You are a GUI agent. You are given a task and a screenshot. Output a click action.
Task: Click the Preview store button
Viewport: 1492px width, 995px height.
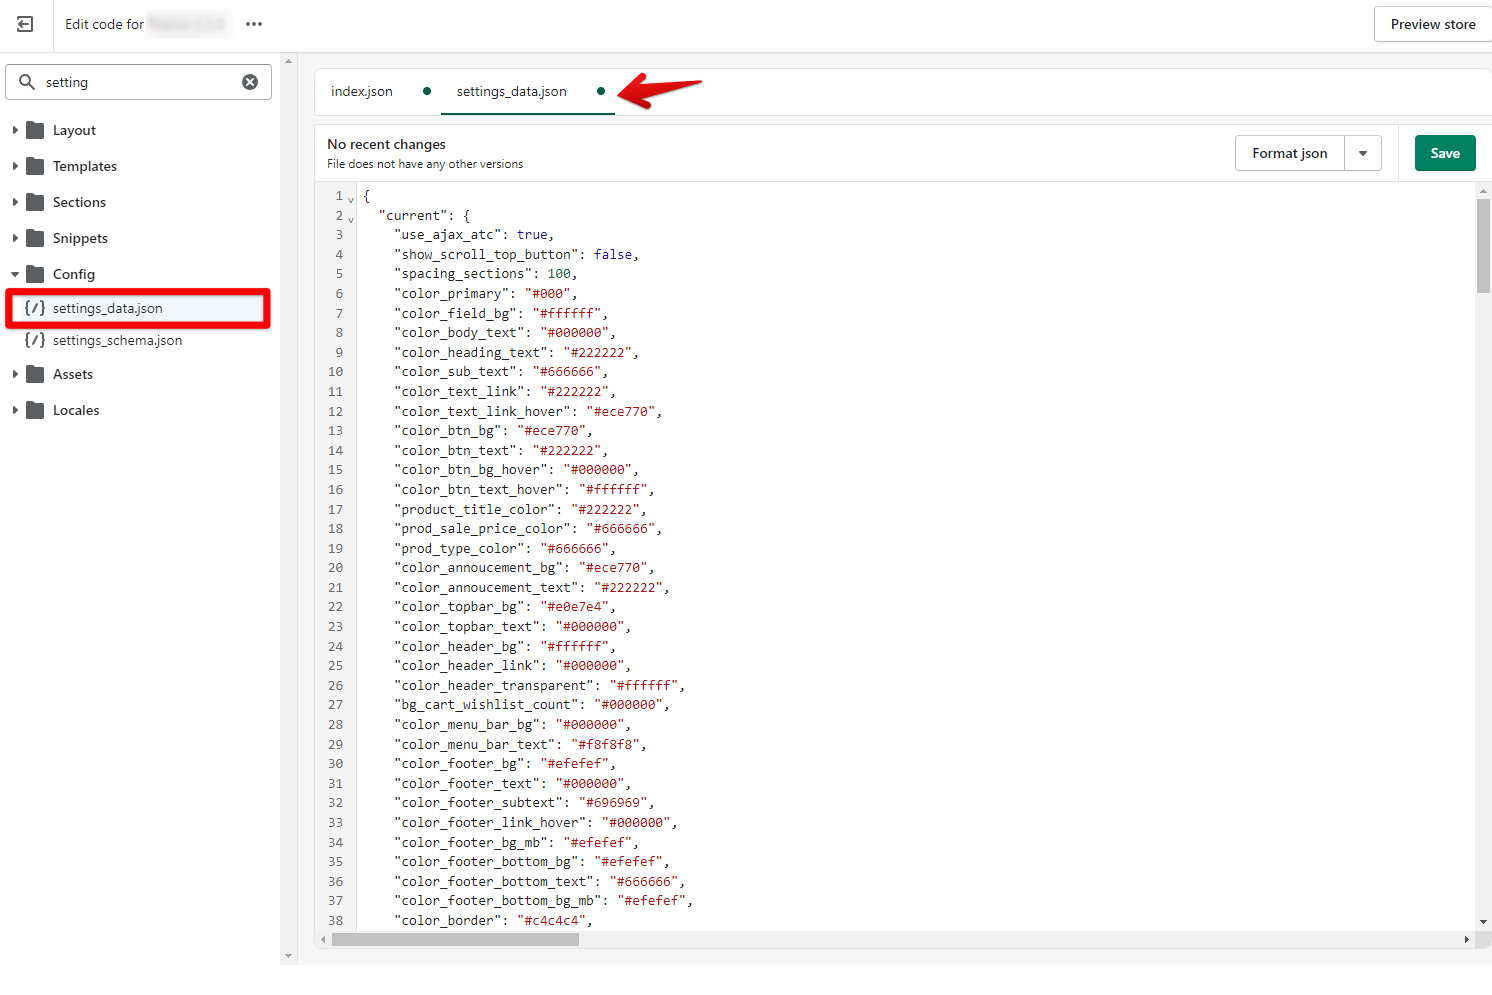(x=1432, y=24)
